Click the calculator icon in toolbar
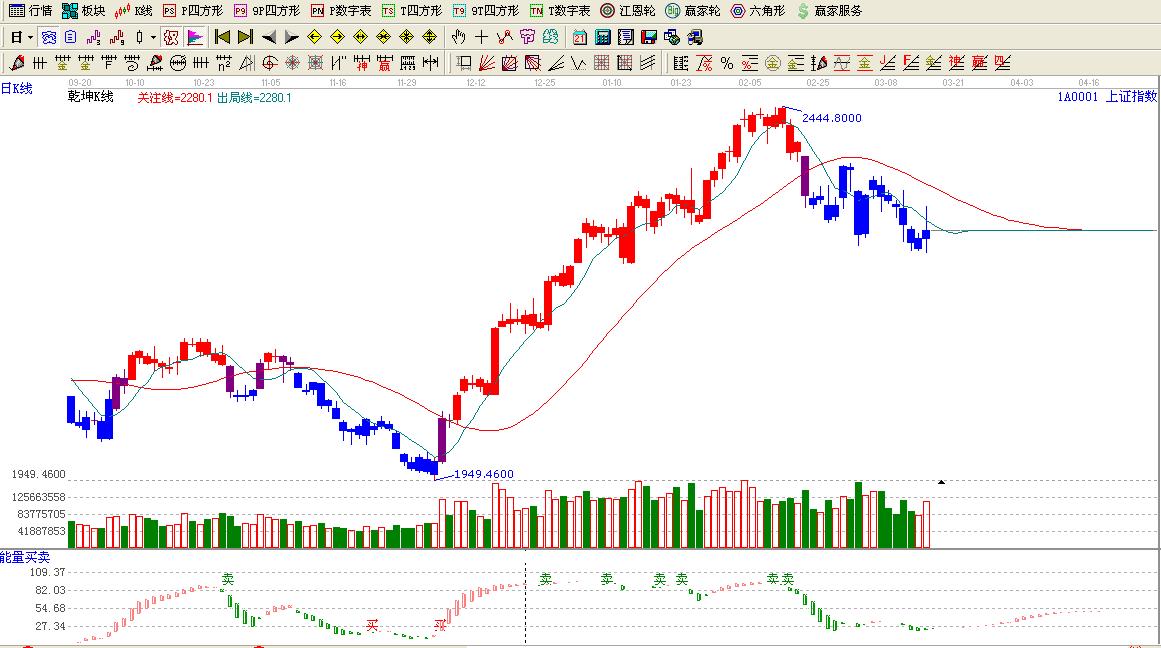 pos(603,37)
